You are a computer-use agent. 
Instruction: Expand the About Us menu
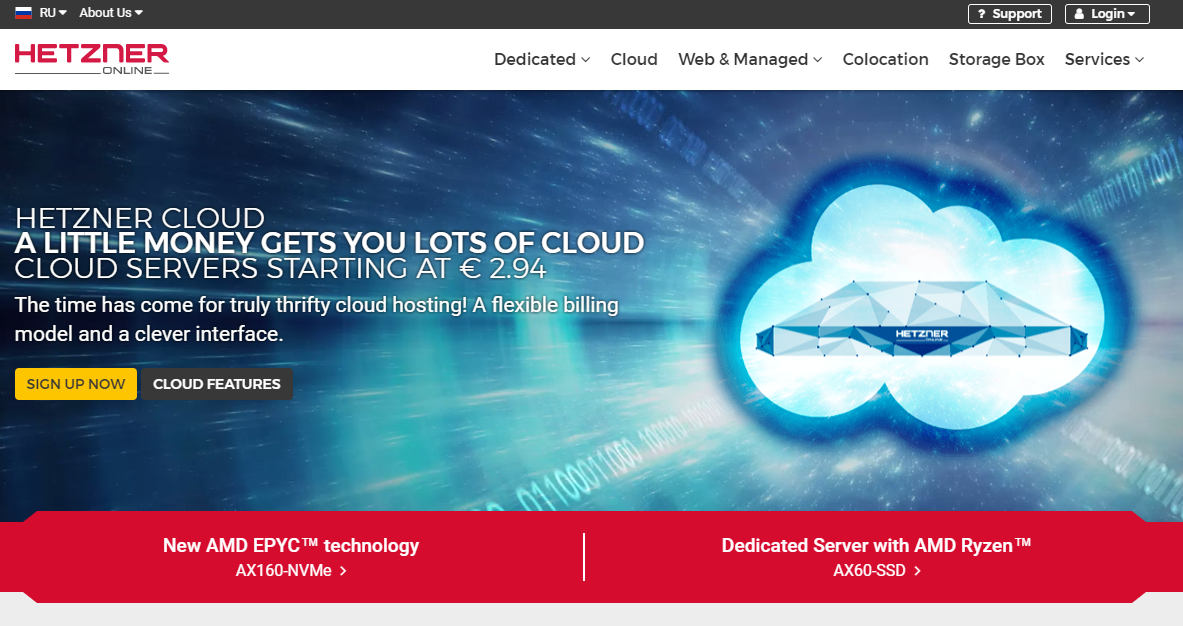click(x=111, y=13)
